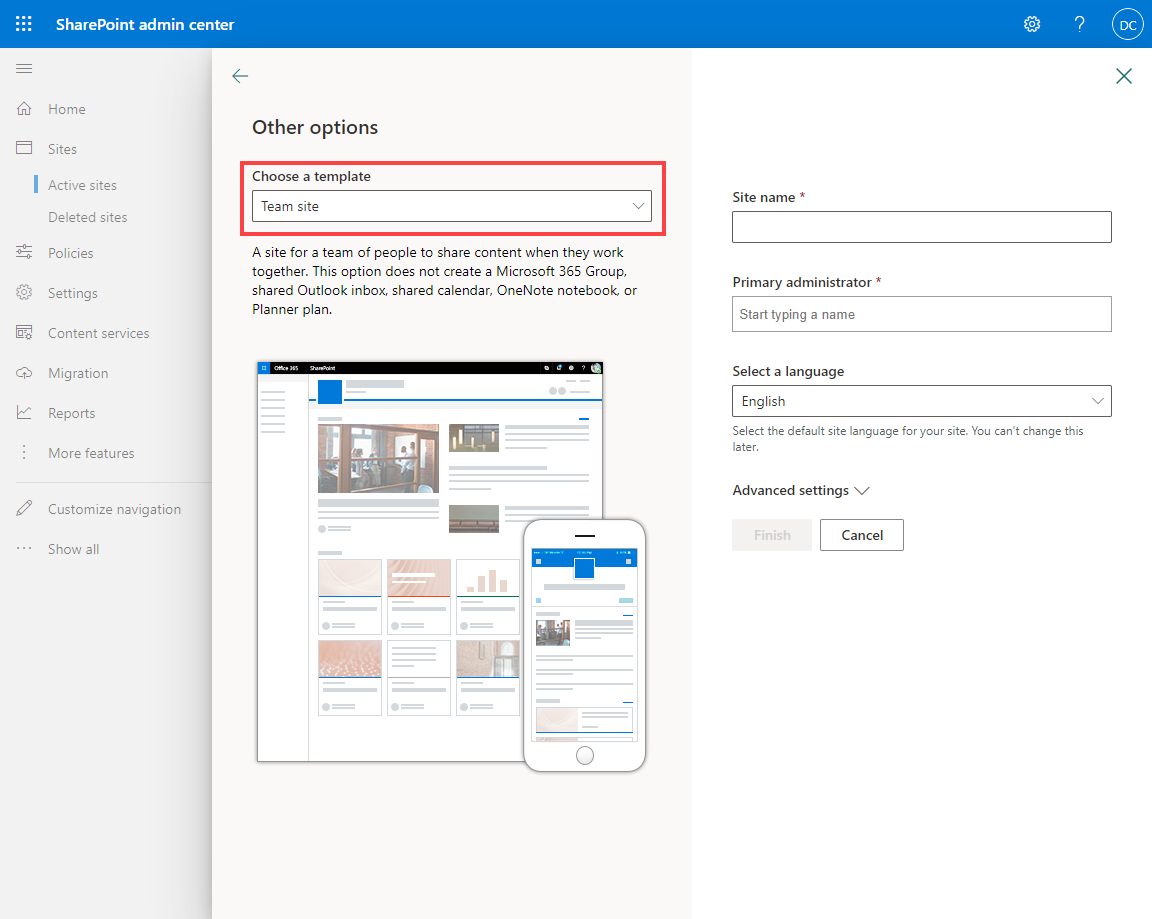
Task: Open the DC account avatar
Action: [1128, 24]
